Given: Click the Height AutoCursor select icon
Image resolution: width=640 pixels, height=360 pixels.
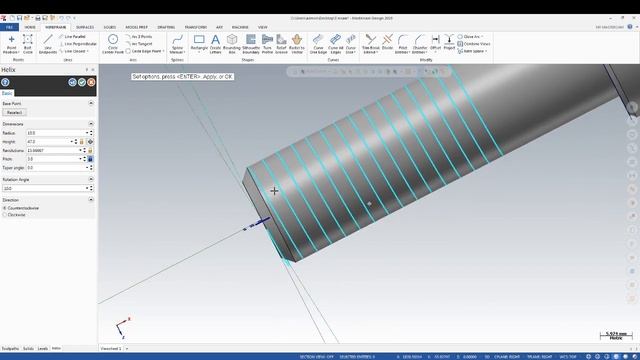Looking at the screenshot, I should [90, 142].
